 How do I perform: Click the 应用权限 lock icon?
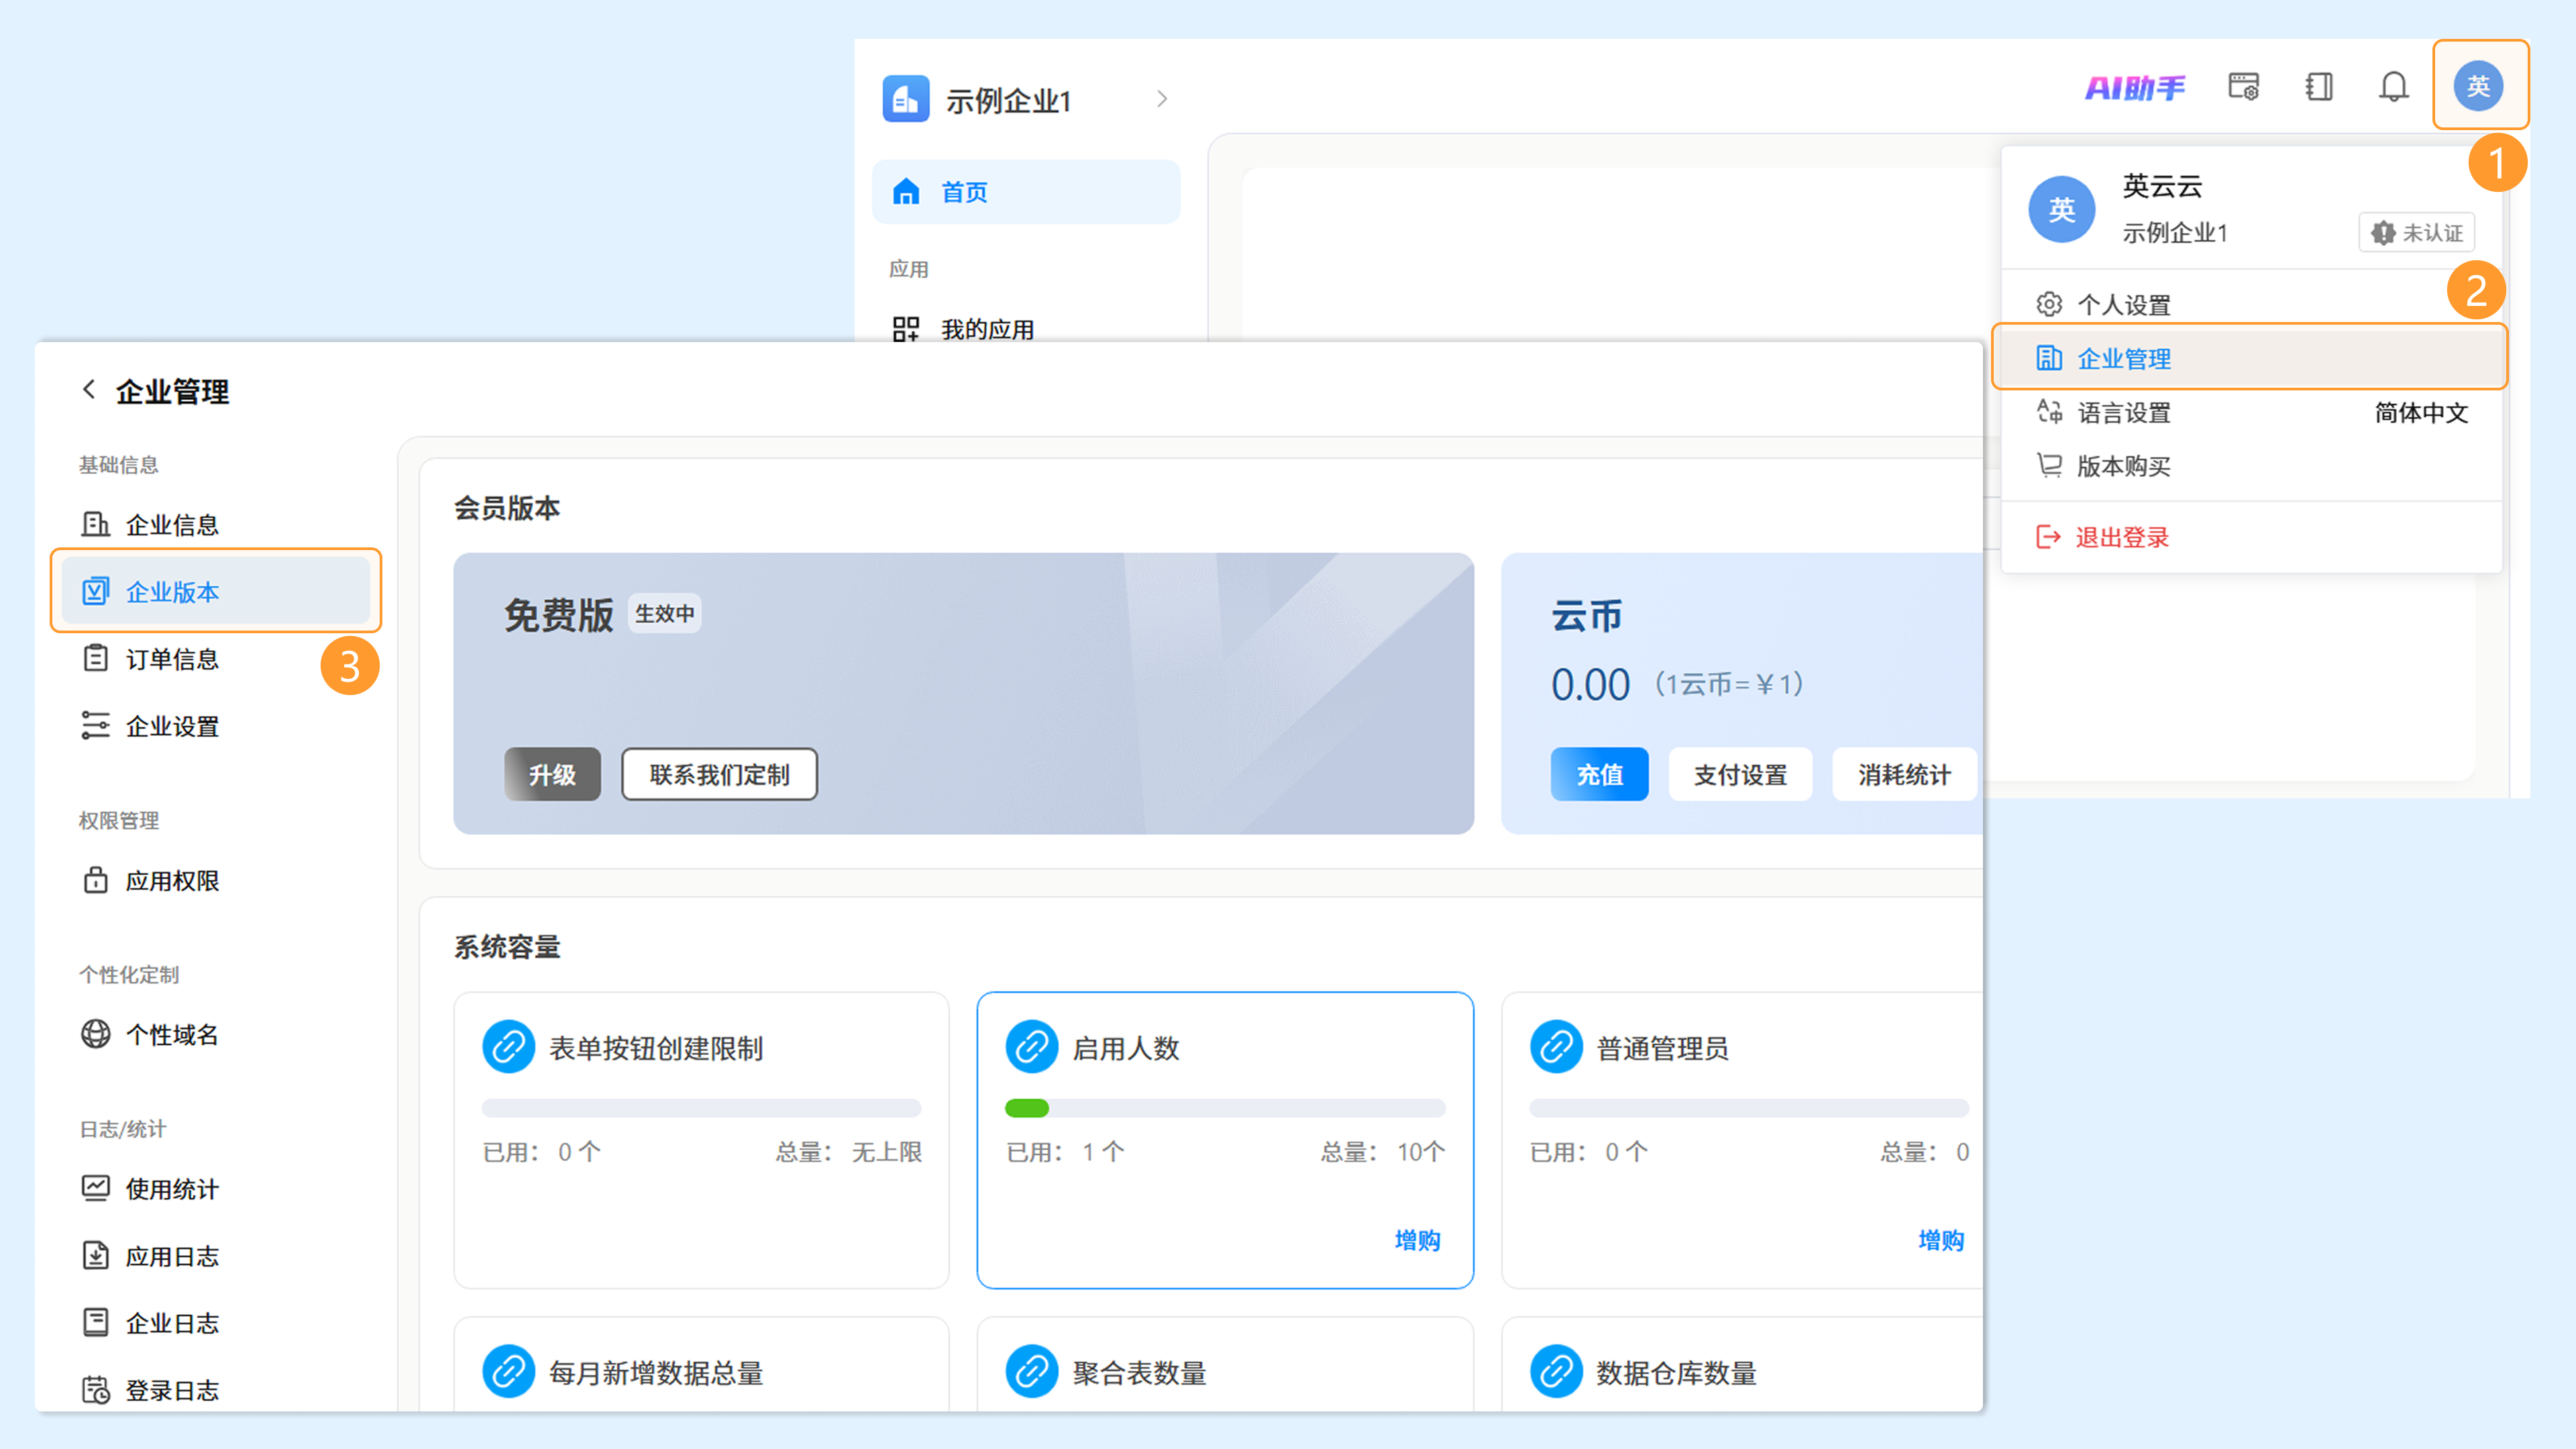[x=95, y=879]
